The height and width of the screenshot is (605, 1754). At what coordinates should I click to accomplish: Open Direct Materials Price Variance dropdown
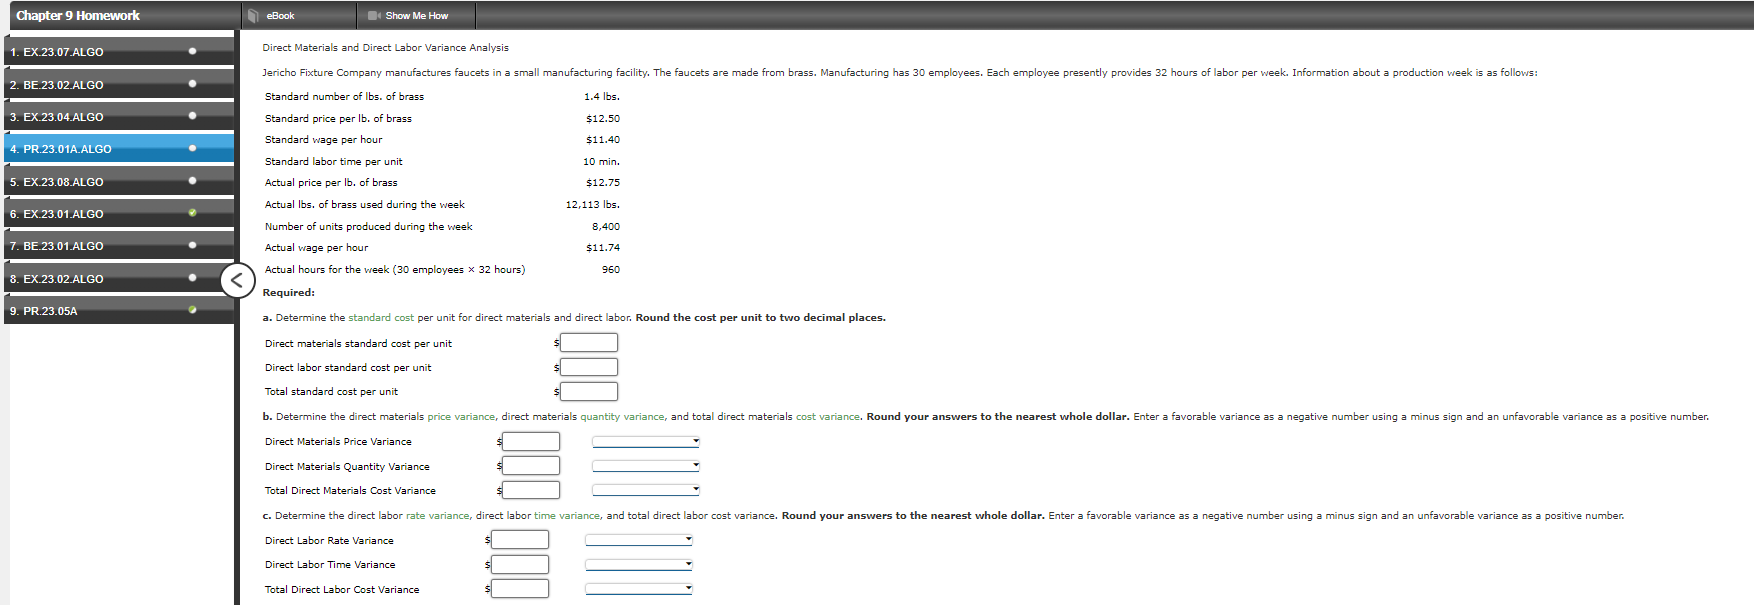point(646,441)
